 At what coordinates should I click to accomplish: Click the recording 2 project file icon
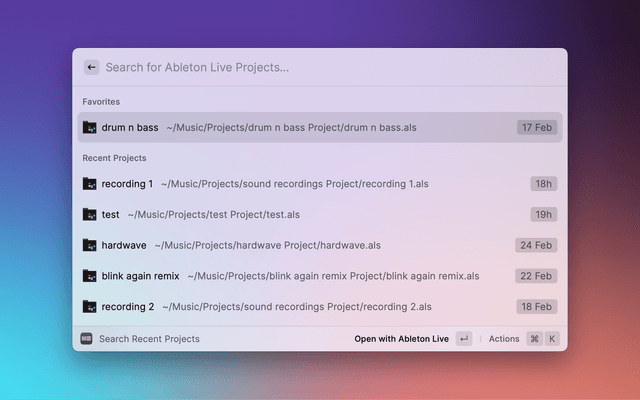89,307
